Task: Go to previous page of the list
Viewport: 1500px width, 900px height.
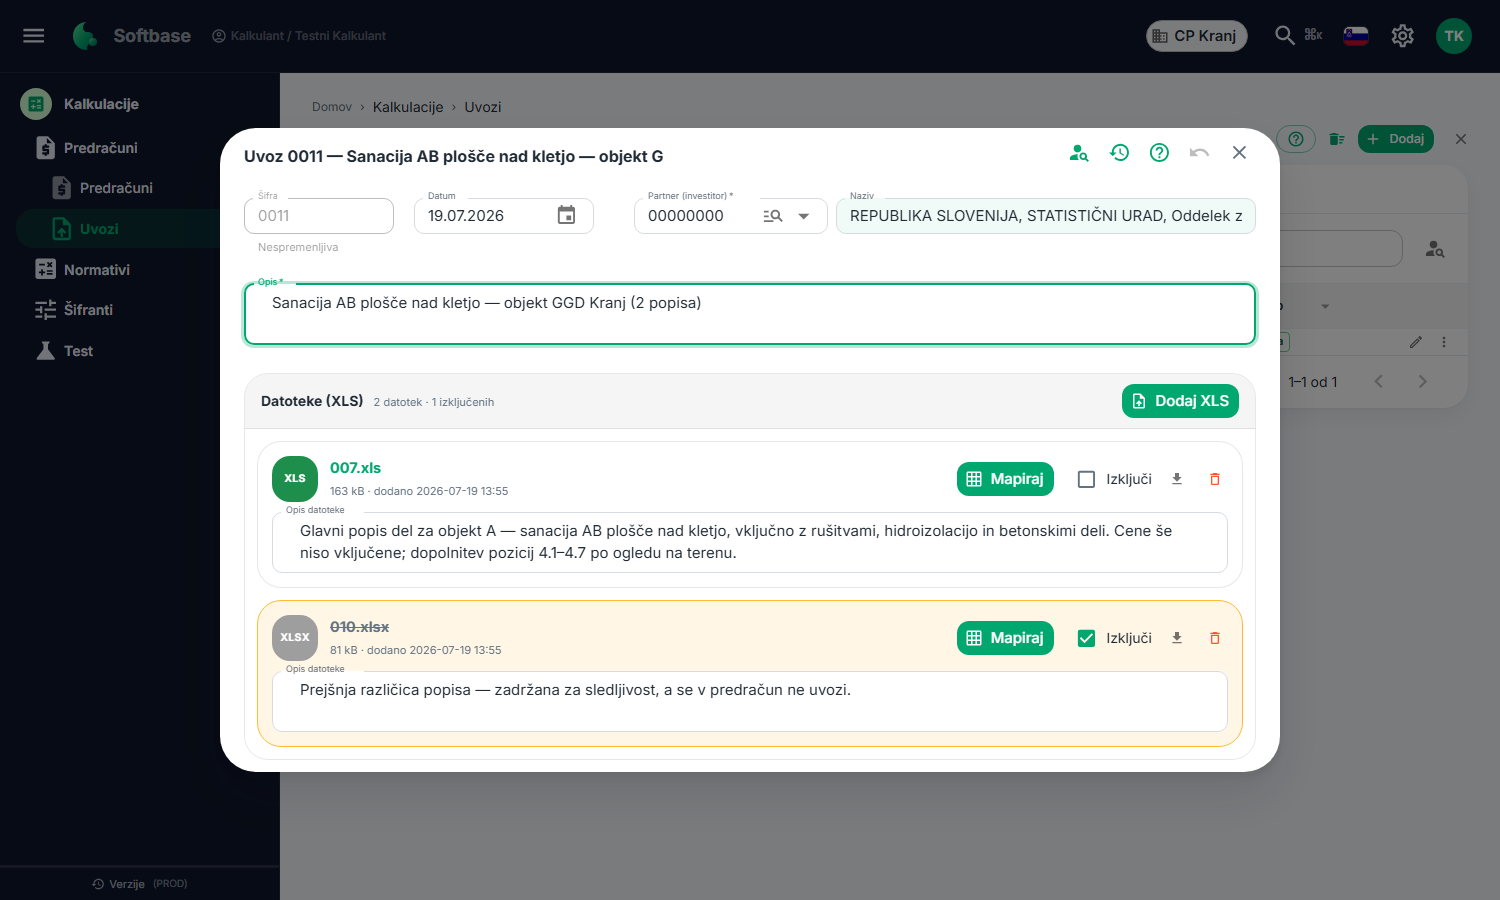Action: [x=1379, y=381]
